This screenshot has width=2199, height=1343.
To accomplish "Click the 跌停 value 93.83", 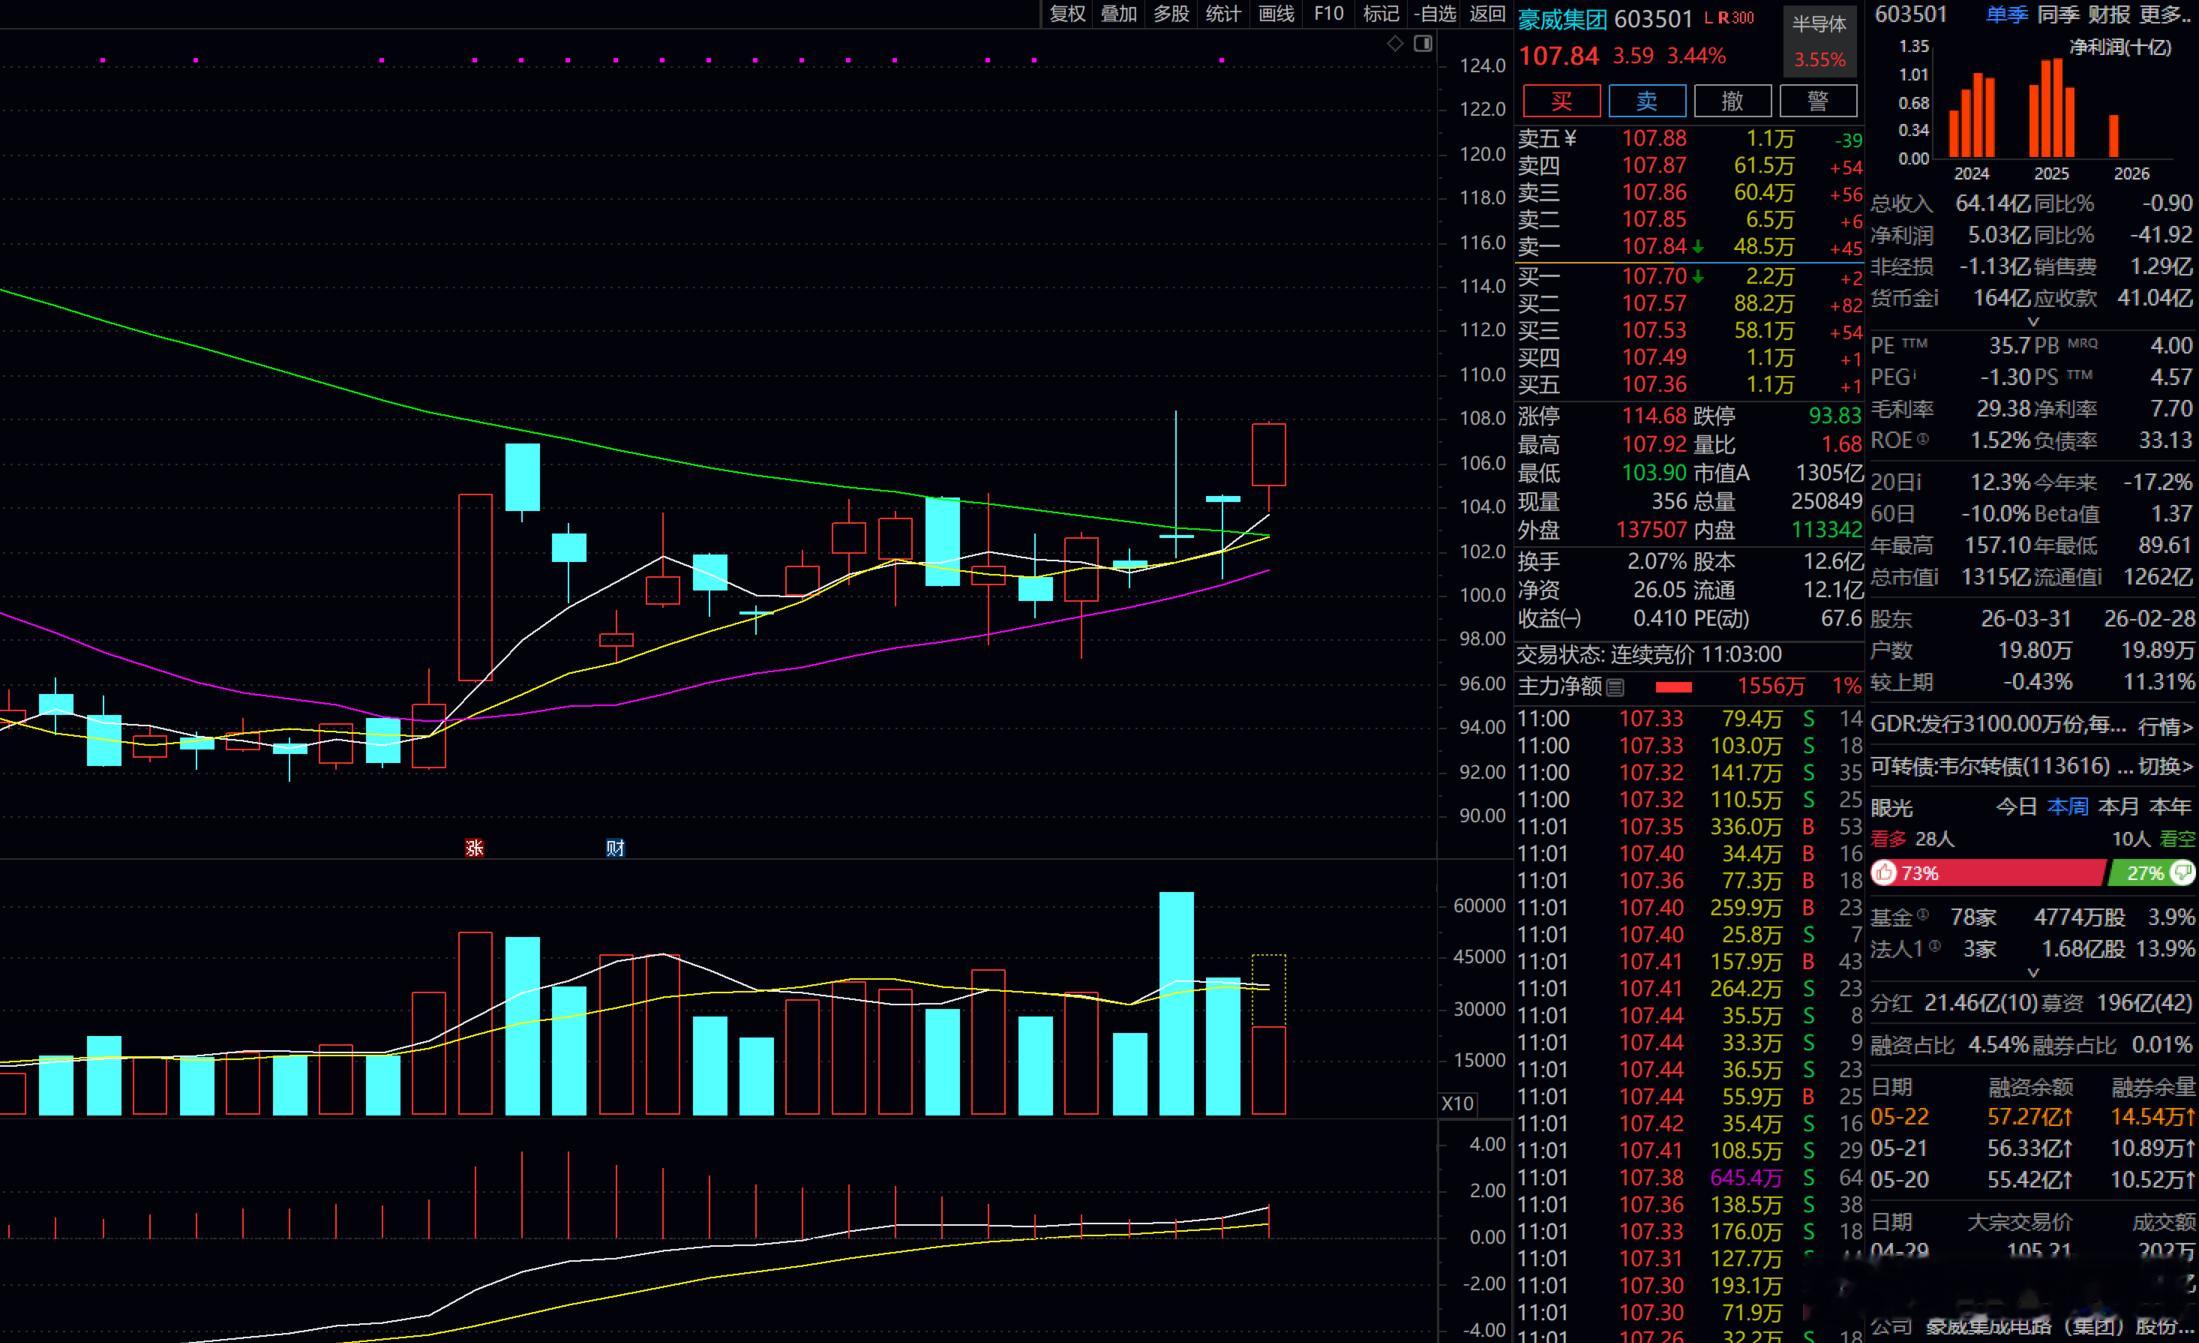I will coord(1835,415).
